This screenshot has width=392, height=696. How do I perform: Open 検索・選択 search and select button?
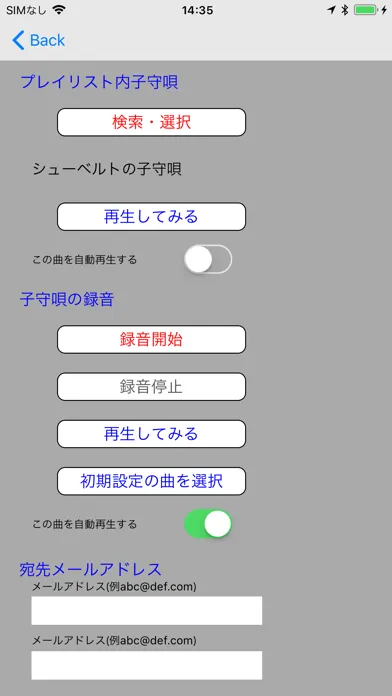[x=151, y=122]
